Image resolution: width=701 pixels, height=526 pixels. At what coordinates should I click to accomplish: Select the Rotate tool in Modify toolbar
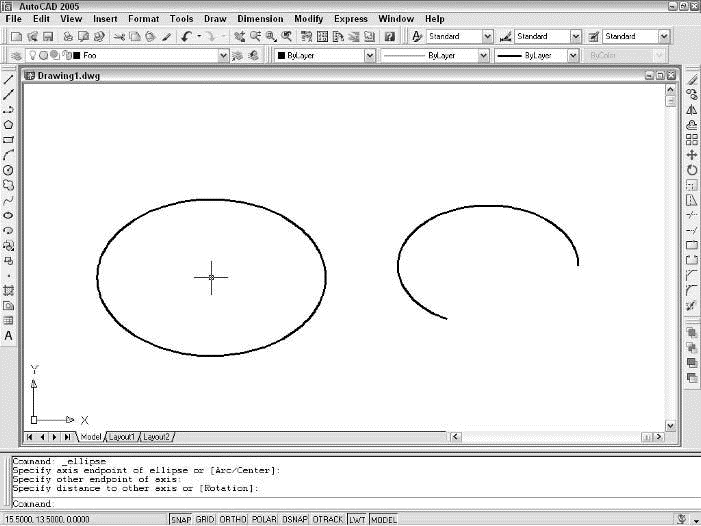[691, 170]
